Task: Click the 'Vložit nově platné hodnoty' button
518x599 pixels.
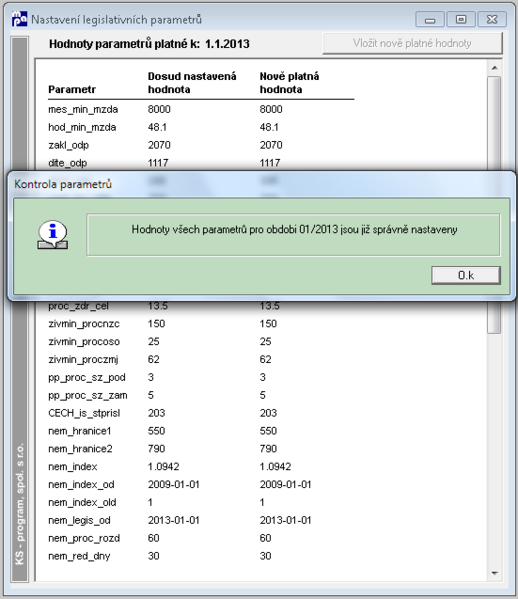Action: pyautogui.click(x=412, y=43)
